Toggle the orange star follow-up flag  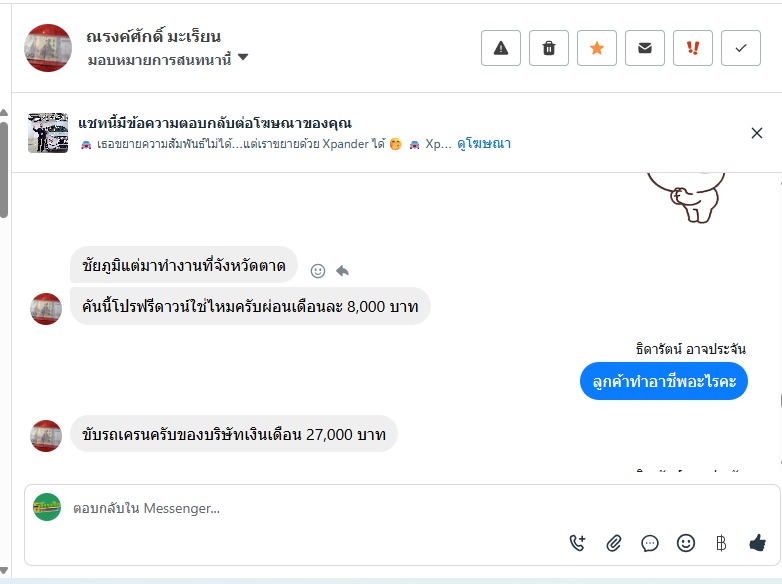[x=597, y=48]
